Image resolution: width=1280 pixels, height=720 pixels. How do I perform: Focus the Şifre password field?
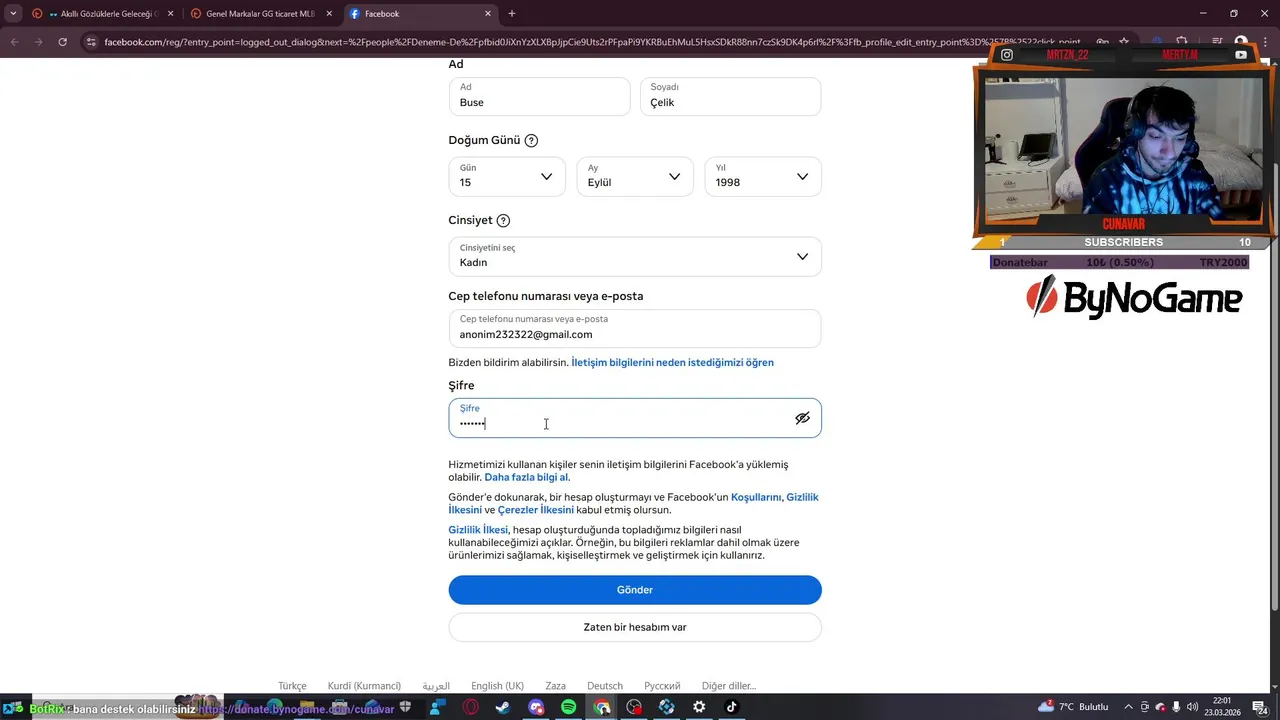tap(635, 418)
